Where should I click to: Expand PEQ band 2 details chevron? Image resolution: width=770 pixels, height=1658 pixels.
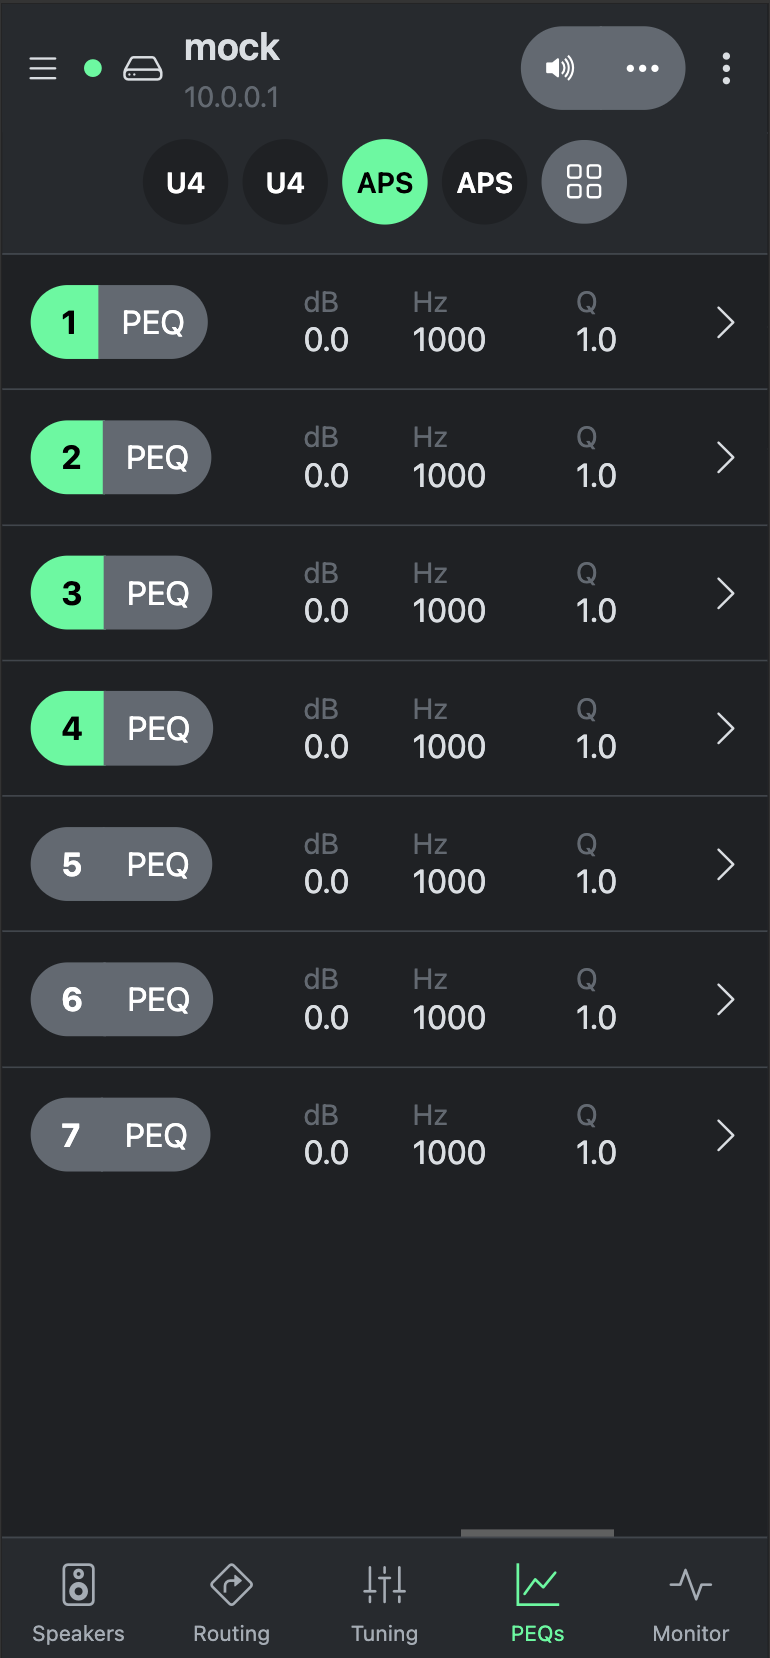tap(726, 458)
